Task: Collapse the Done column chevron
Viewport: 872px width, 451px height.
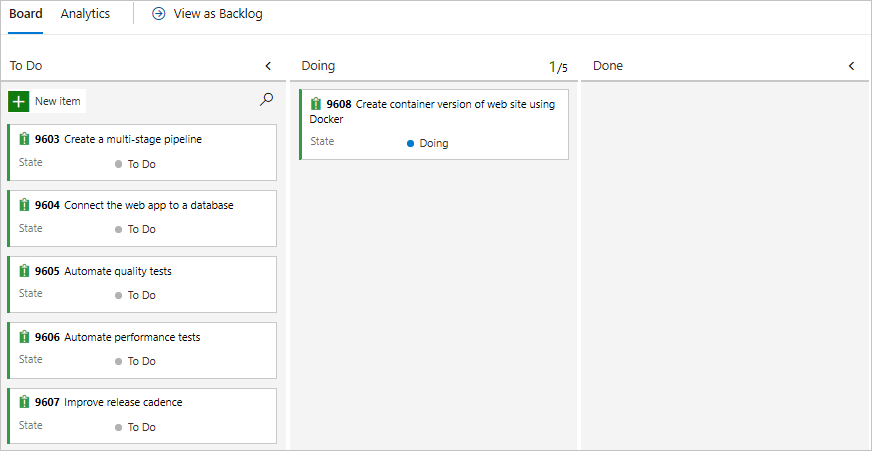Action: [x=852, y=66]
